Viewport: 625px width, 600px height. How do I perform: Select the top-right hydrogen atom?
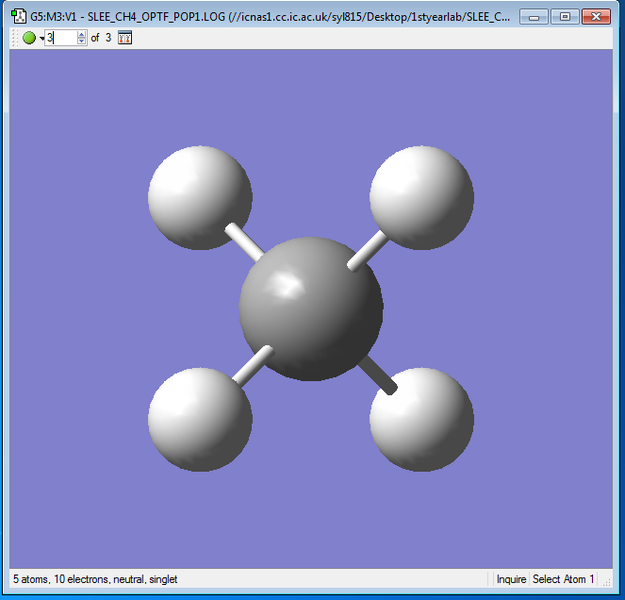click(x=422, y=198)
